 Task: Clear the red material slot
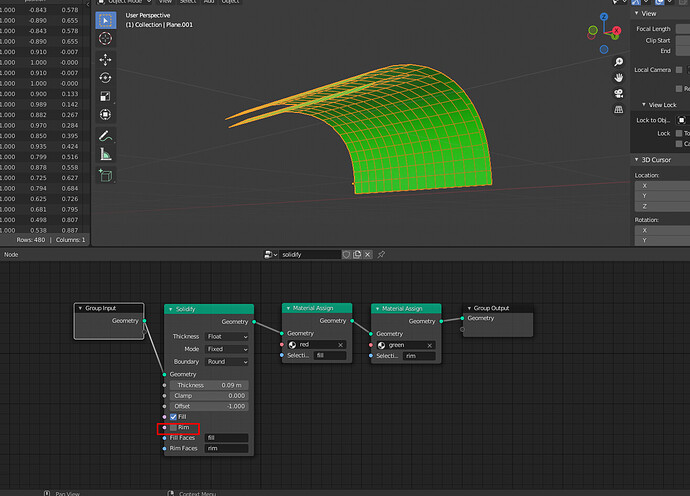click(x=341, y=345)
